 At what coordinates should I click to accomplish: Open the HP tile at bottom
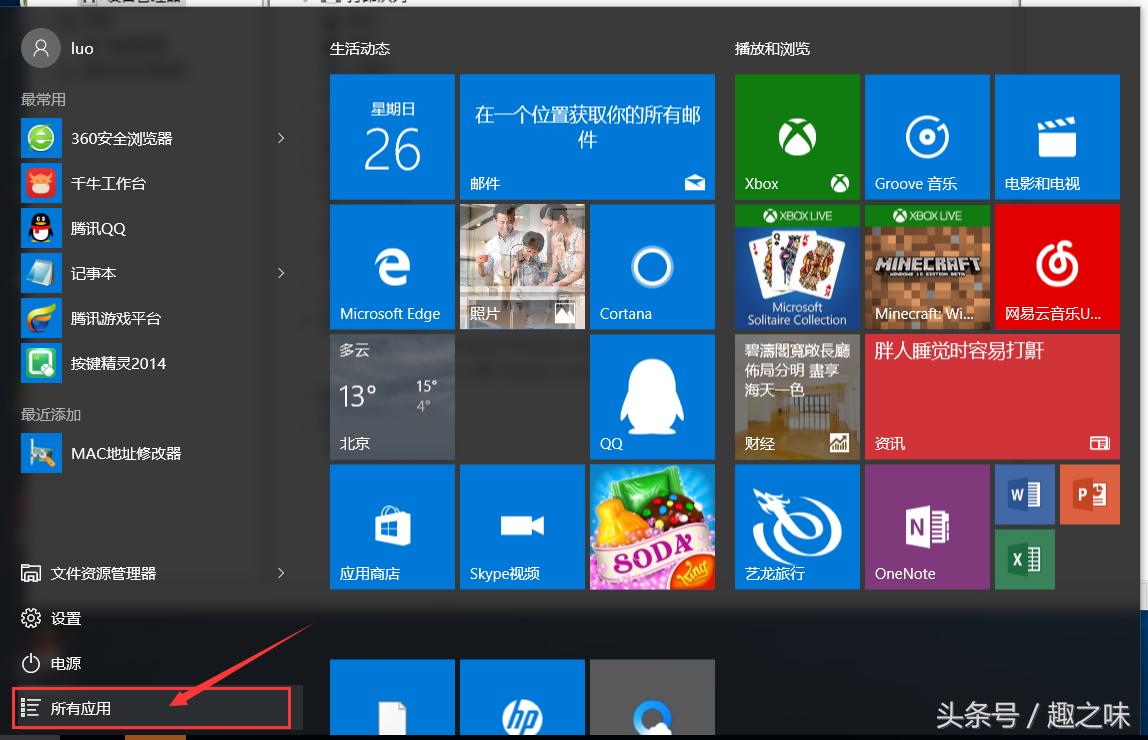tap(522, 697)
